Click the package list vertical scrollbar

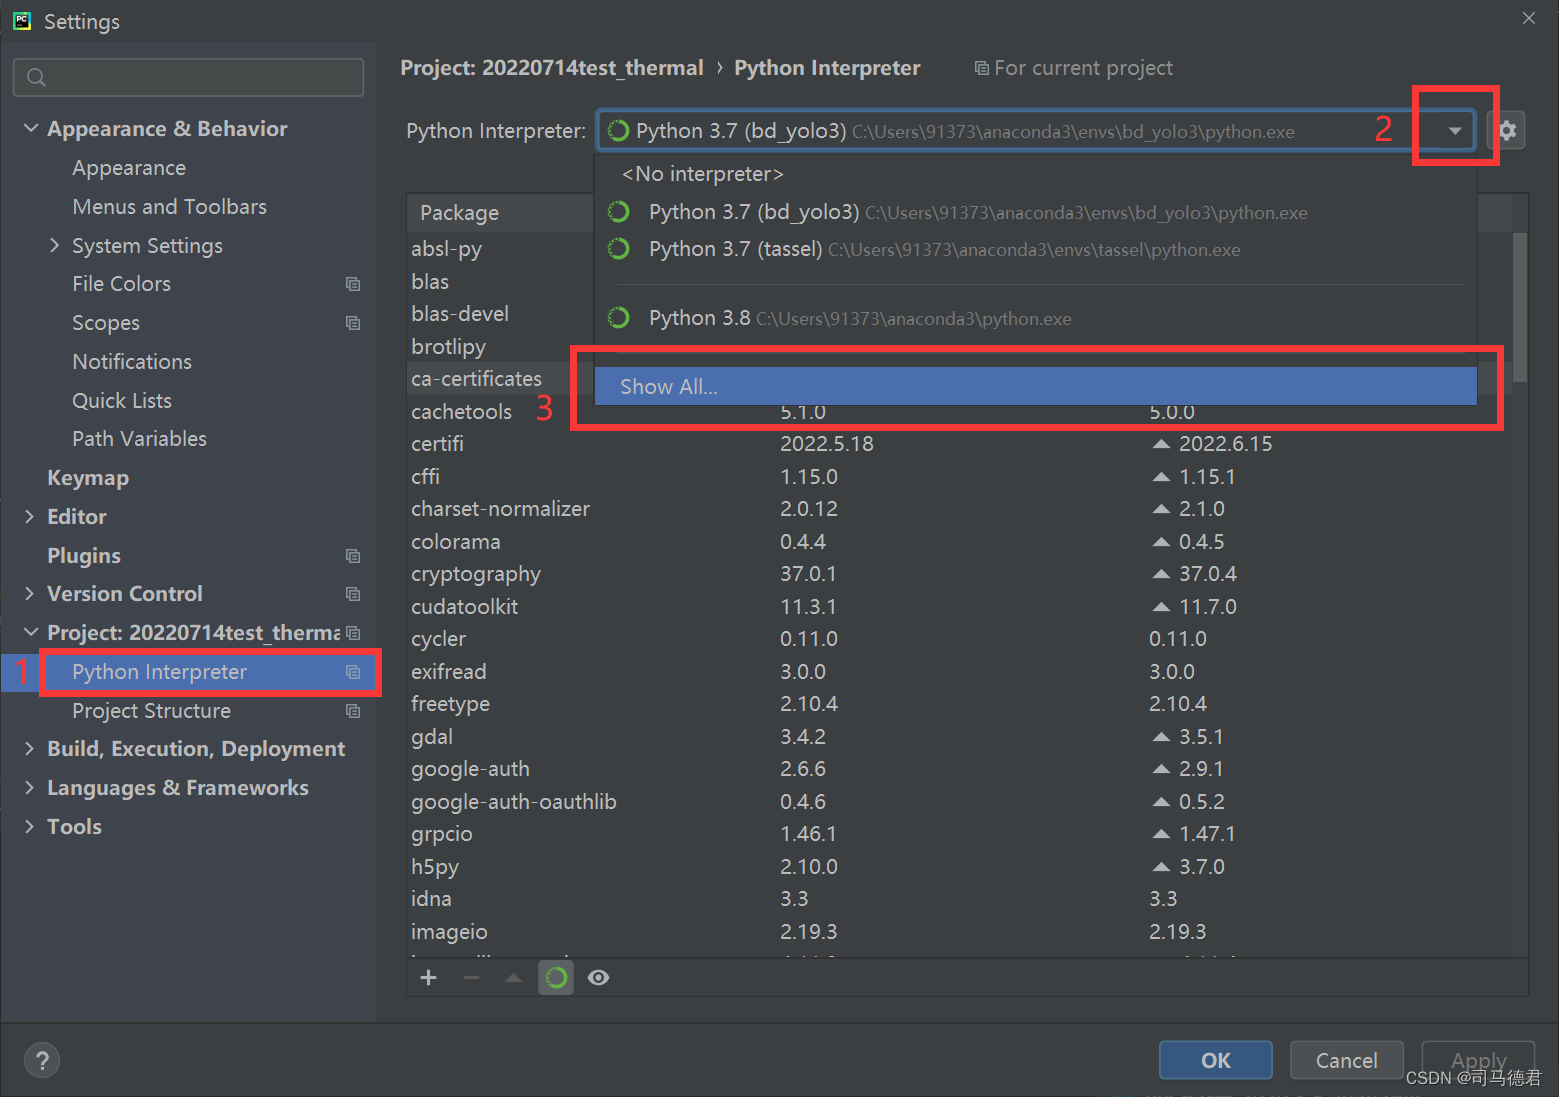click(1520, 308)
